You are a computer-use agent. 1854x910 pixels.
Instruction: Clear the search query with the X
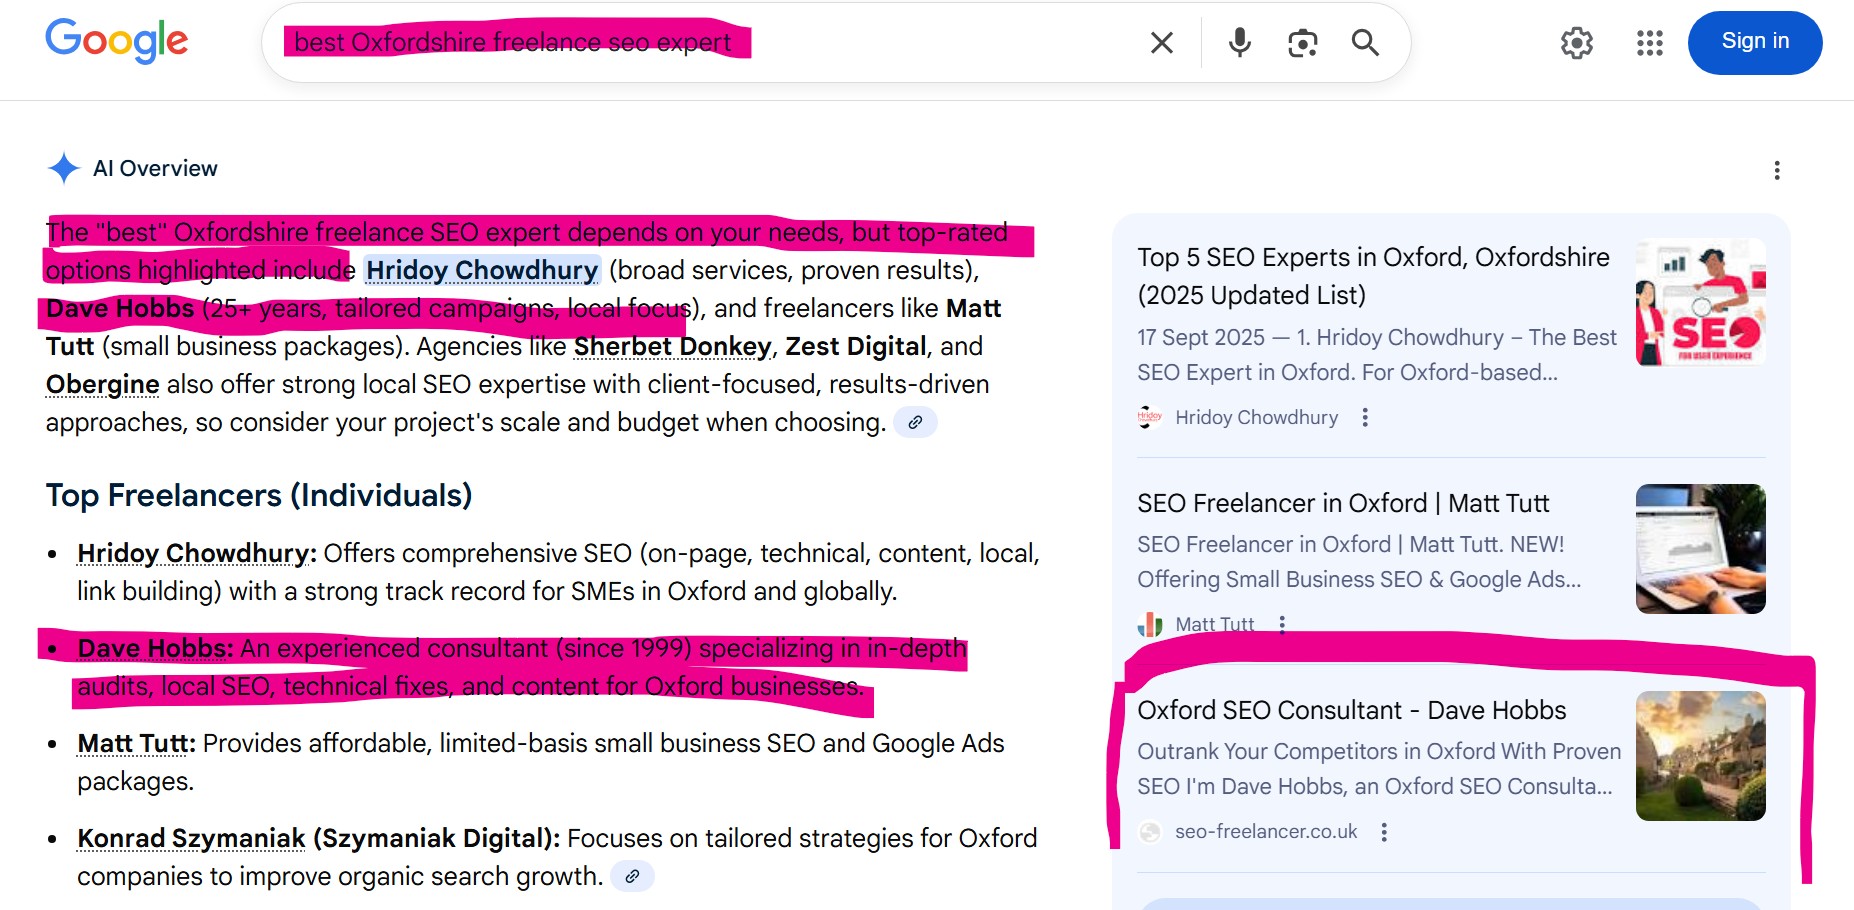click(x=1160, y=43)
